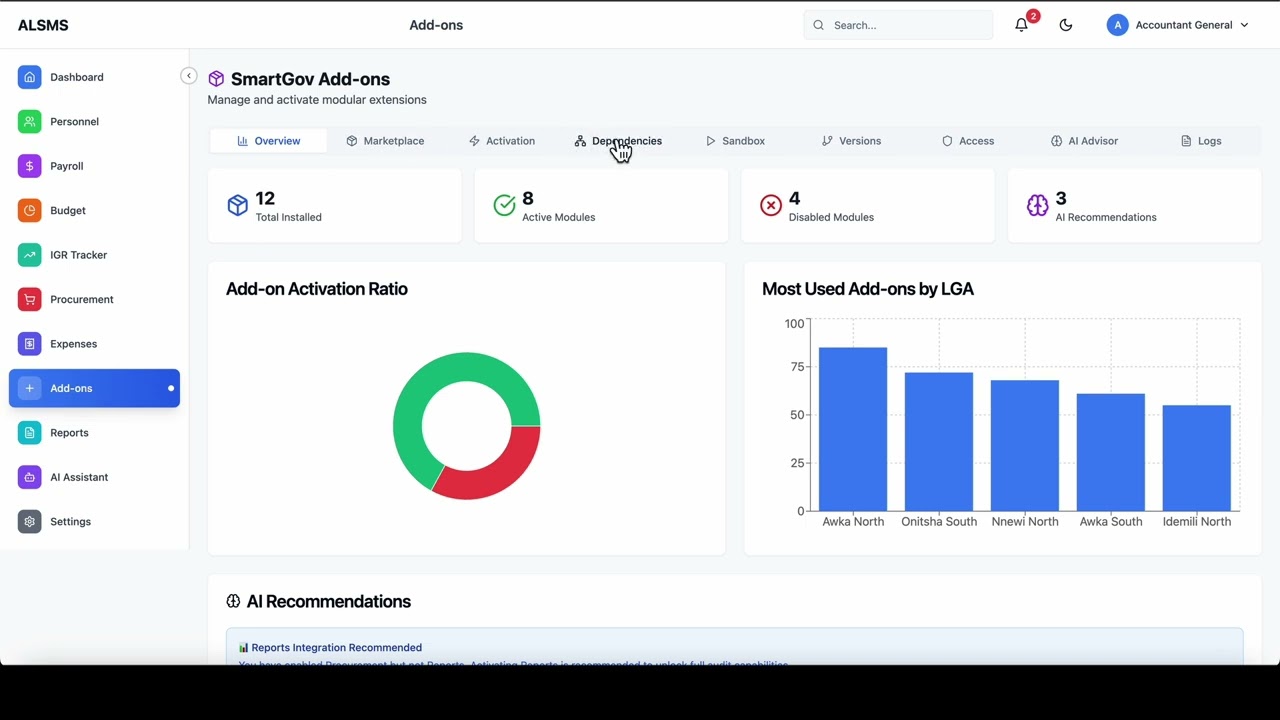Open the Access tab
The height and width of the screenshot is (720, 1280).
pyautogui.click(x=968, y=141)
